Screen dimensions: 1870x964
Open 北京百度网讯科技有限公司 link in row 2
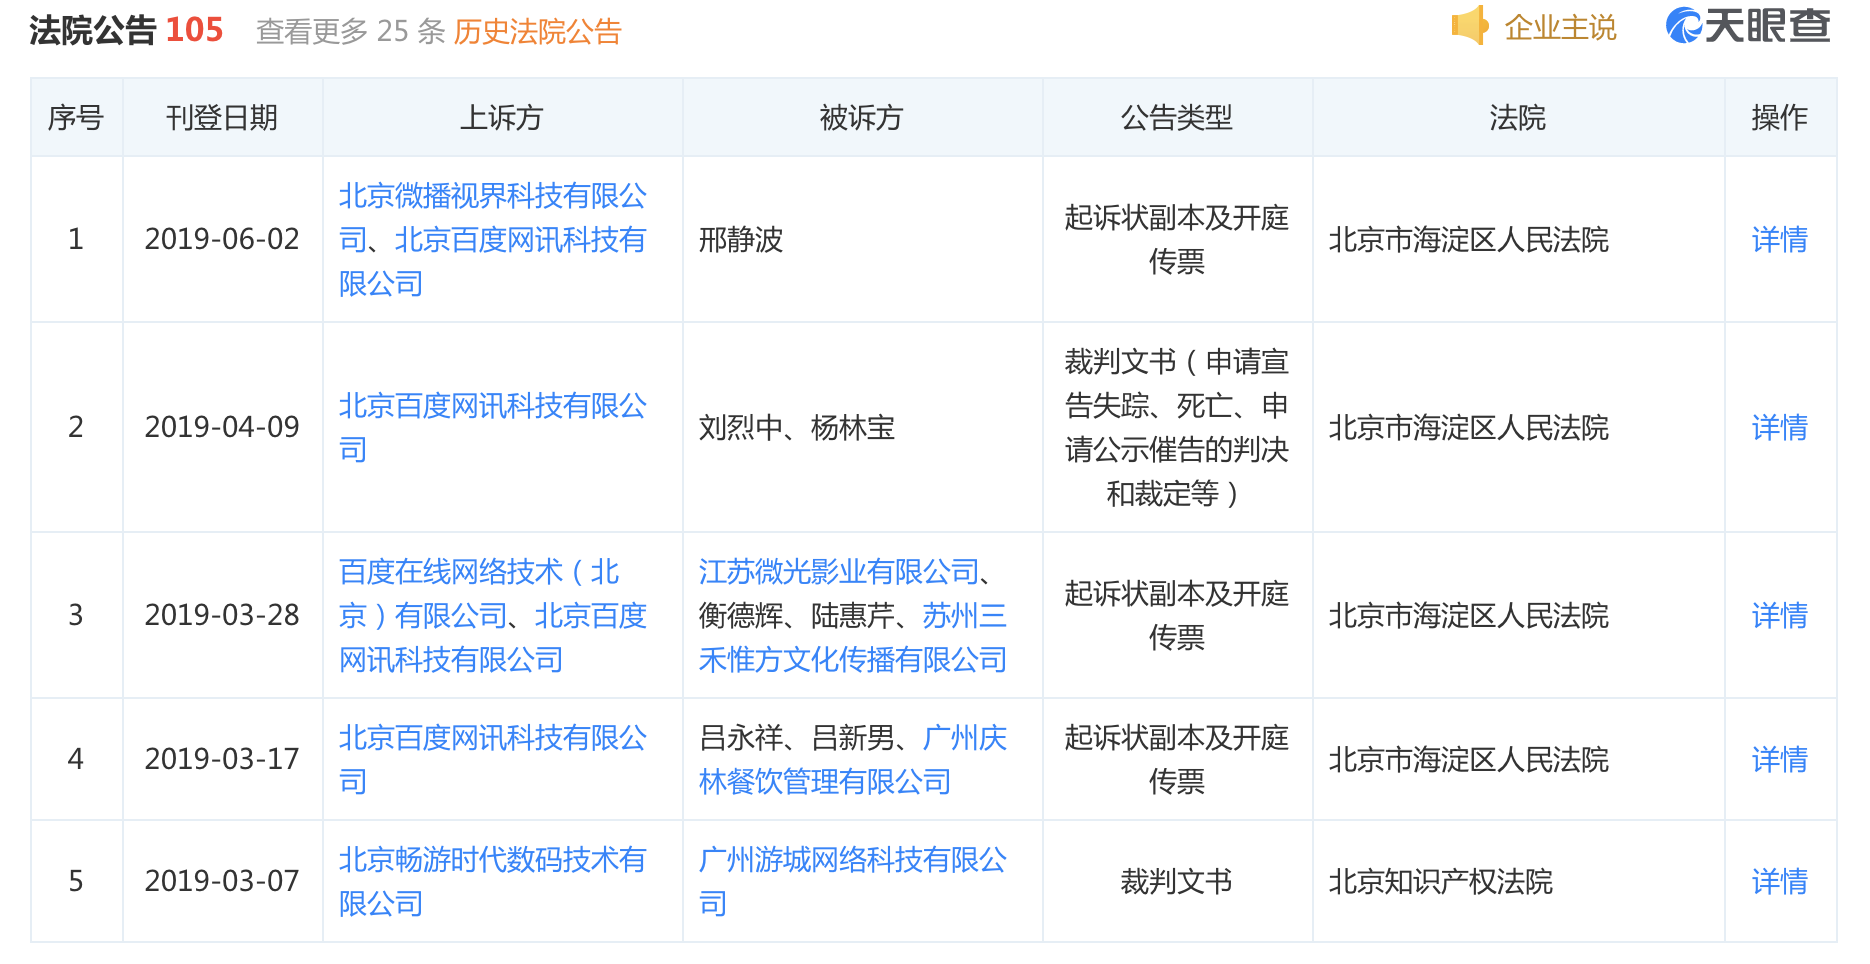tap(492, 428)
